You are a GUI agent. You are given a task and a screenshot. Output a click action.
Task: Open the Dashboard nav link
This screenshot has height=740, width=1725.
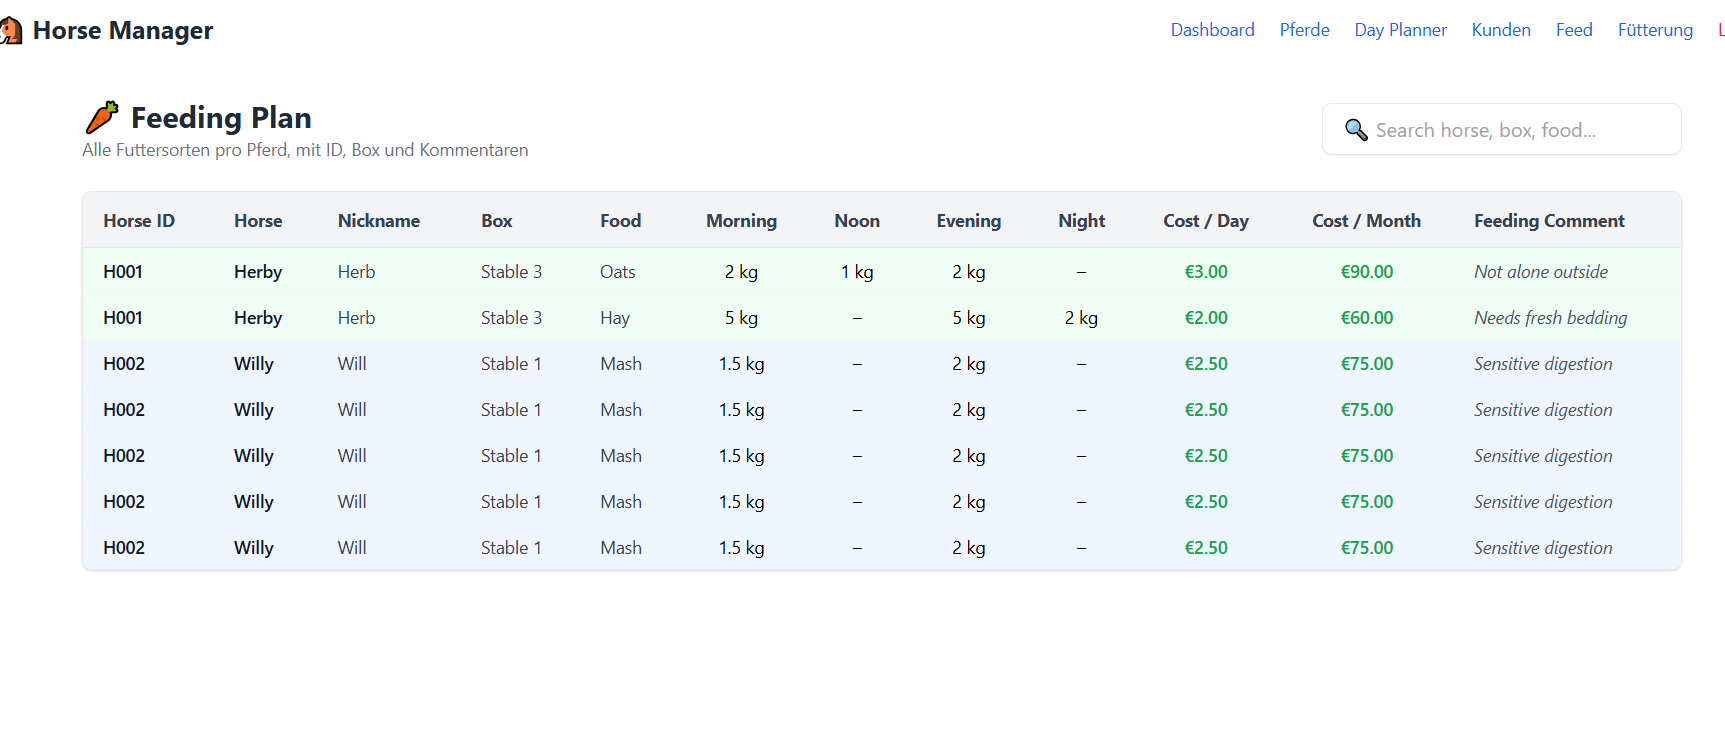click(1212, 30)
